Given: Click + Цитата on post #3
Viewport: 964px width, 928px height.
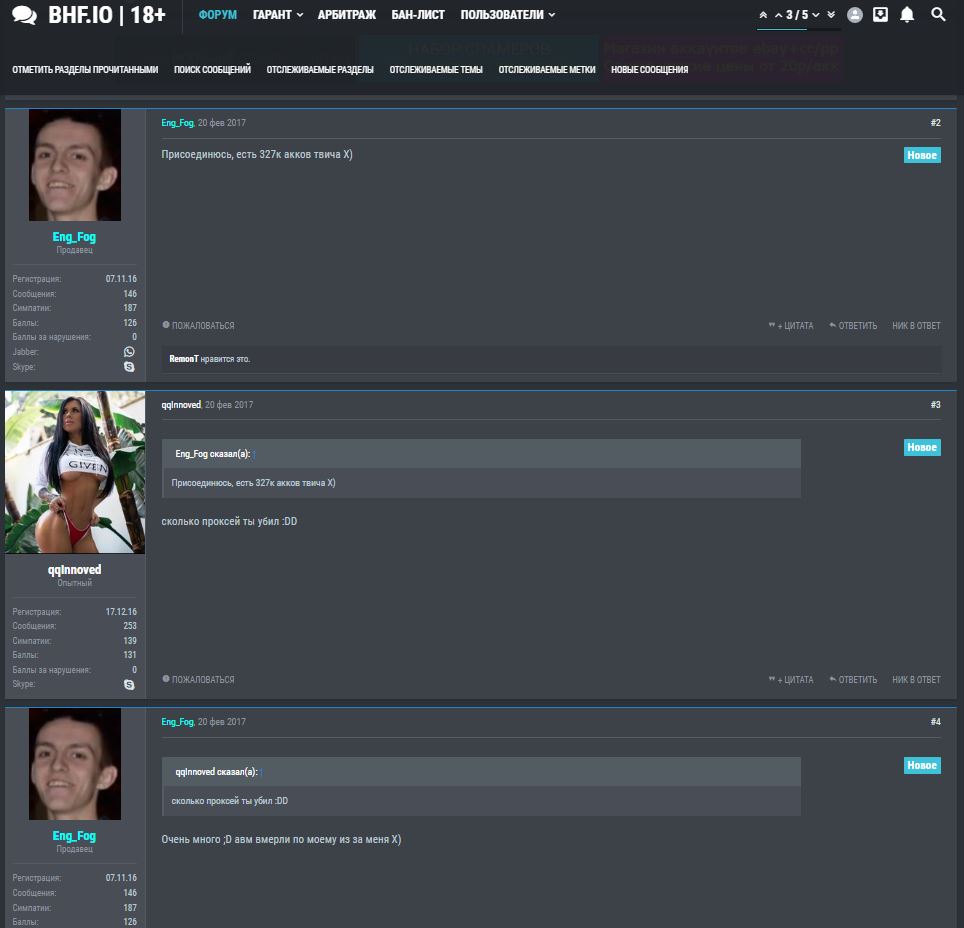Looking at the screenshot, I should pyautogui.click(x=791, y=680).
